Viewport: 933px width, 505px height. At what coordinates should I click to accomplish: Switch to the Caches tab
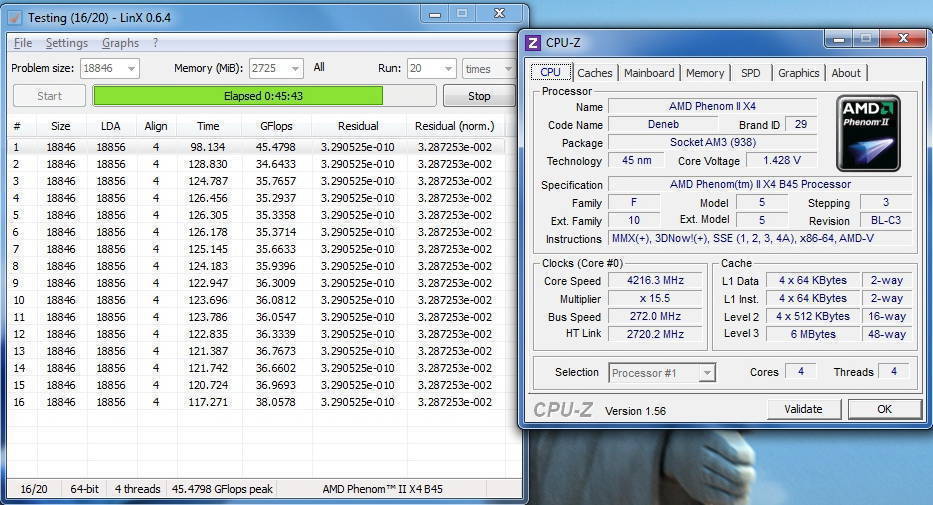pyautogui.click(x=594, y=73)
